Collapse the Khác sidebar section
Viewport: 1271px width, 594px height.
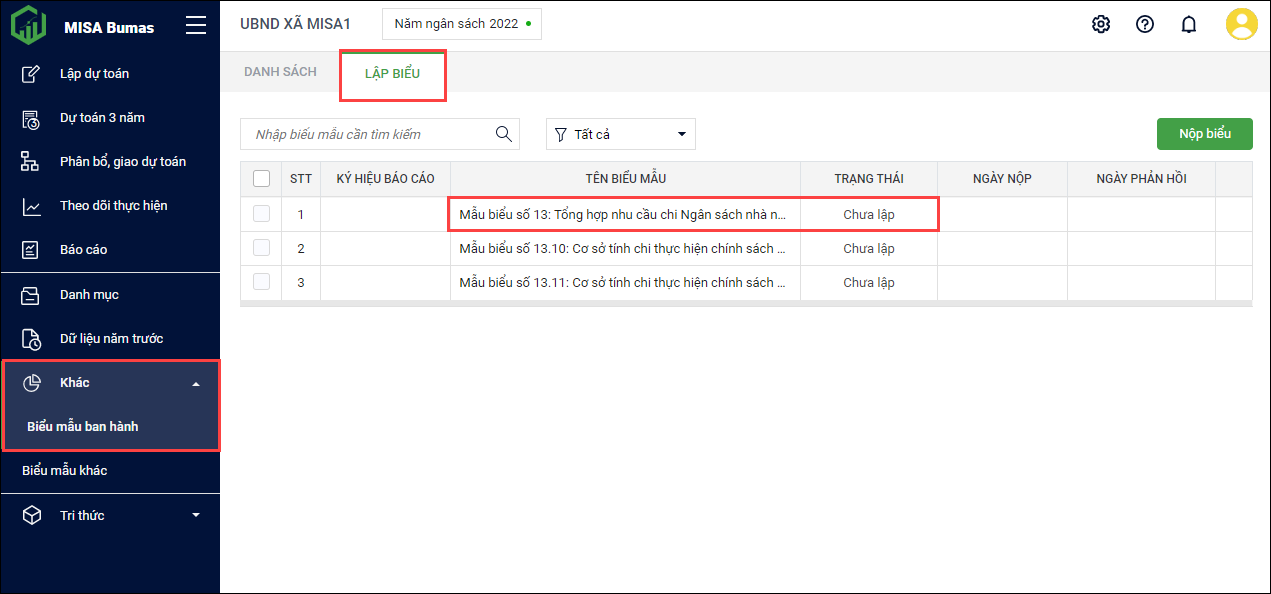[196, 383]
